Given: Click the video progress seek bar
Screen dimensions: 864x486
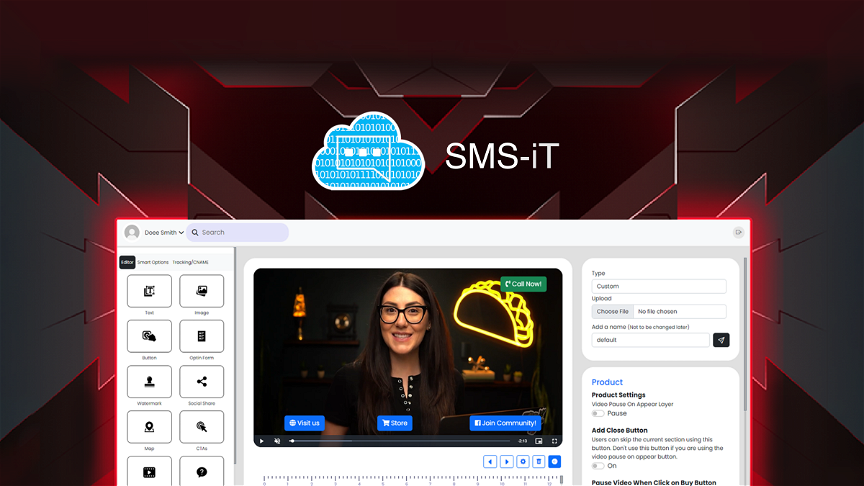Looking at the screenshot, I should pos(400,441).
